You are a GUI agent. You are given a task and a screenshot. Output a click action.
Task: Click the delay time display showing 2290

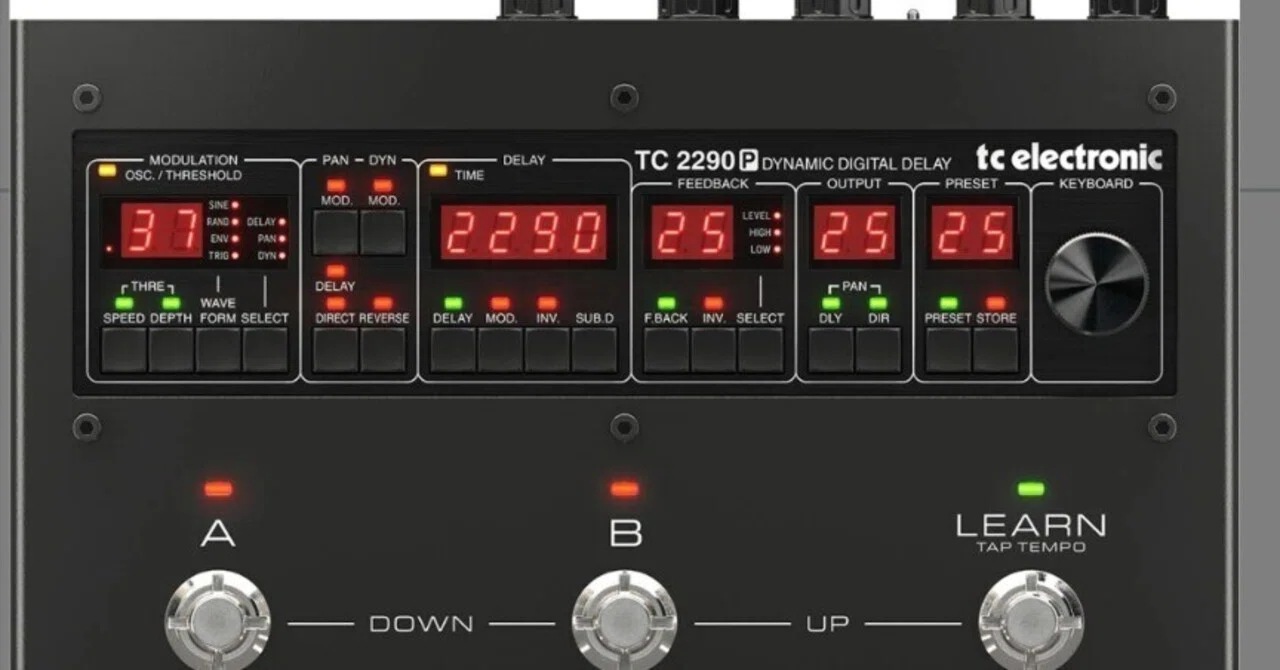tap(524, 232)
